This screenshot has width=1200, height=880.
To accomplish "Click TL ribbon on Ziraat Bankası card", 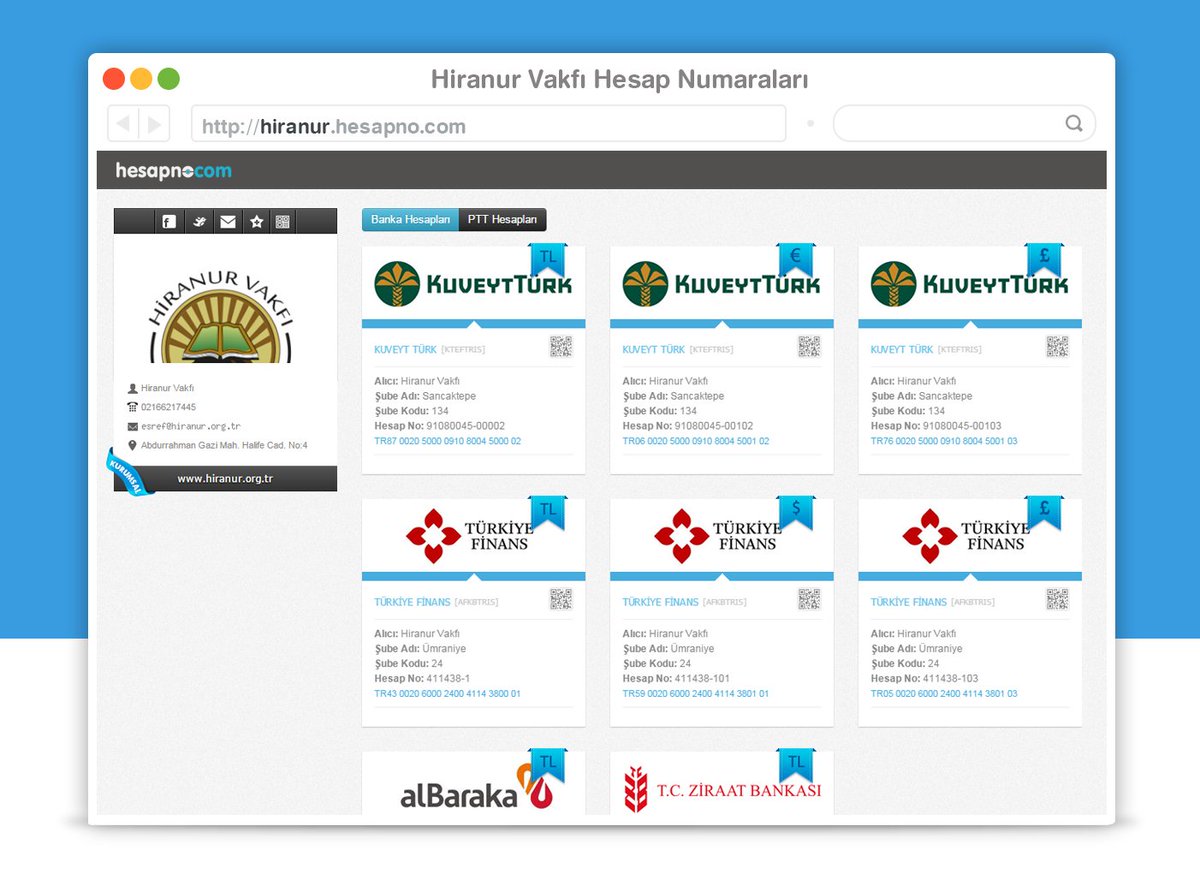I will click(x=796, y=765).
